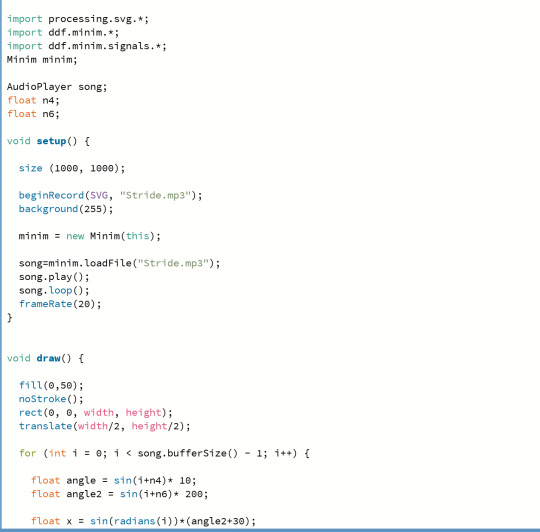Image resolution: width=540 pixels, height=532 pixels.
Task: Click the for loop with song.bufferSize()
Action: tap(164, 453)
